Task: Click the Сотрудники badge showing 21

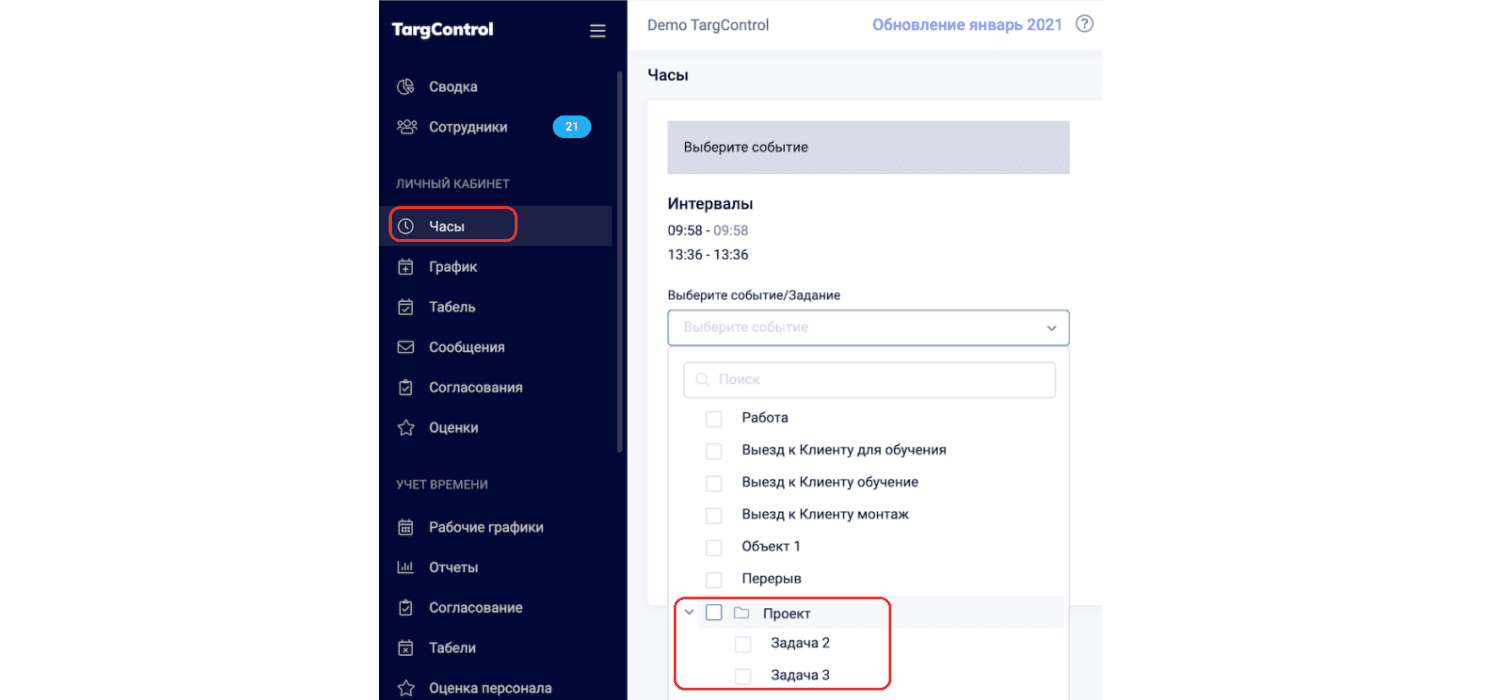Action: [572, 127]
